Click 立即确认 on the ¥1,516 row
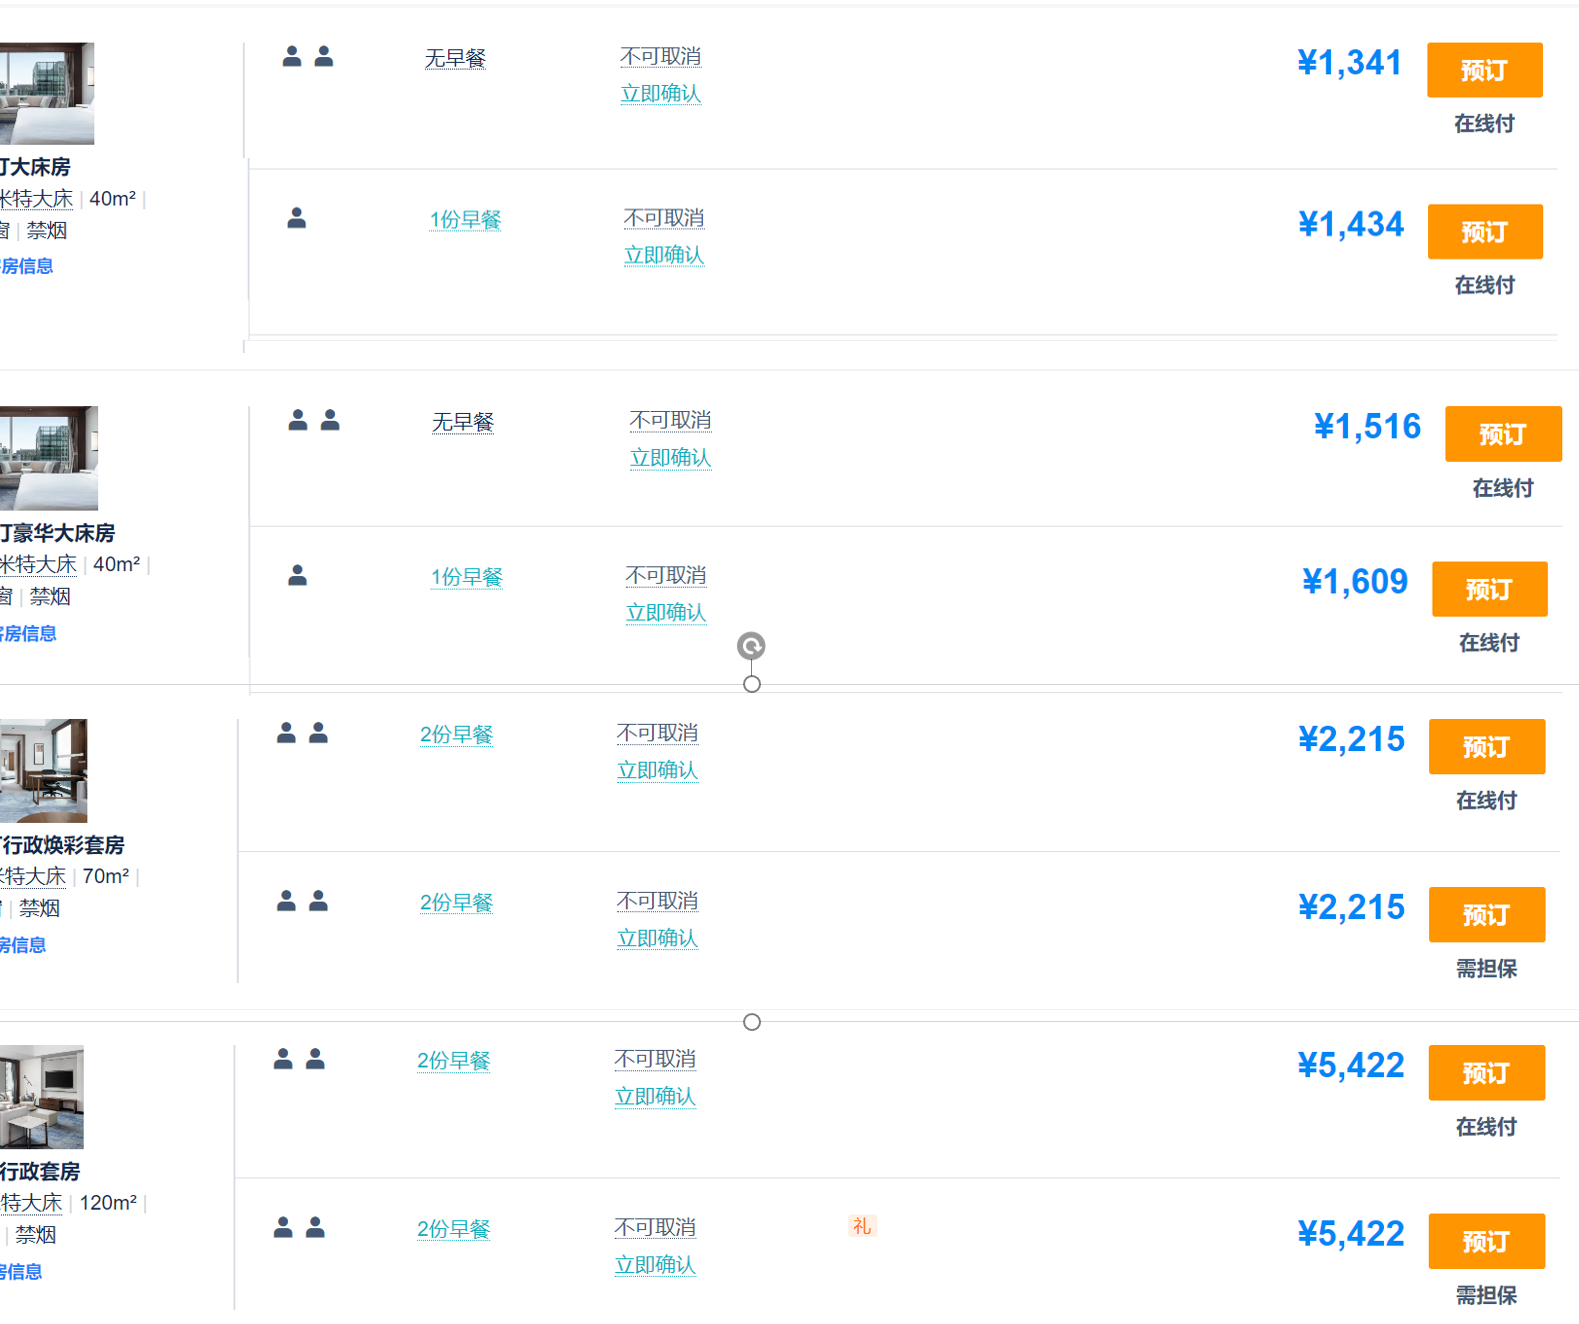Screen dimensions: 1579x1324 pyautogui.click(x=670, y=458)
